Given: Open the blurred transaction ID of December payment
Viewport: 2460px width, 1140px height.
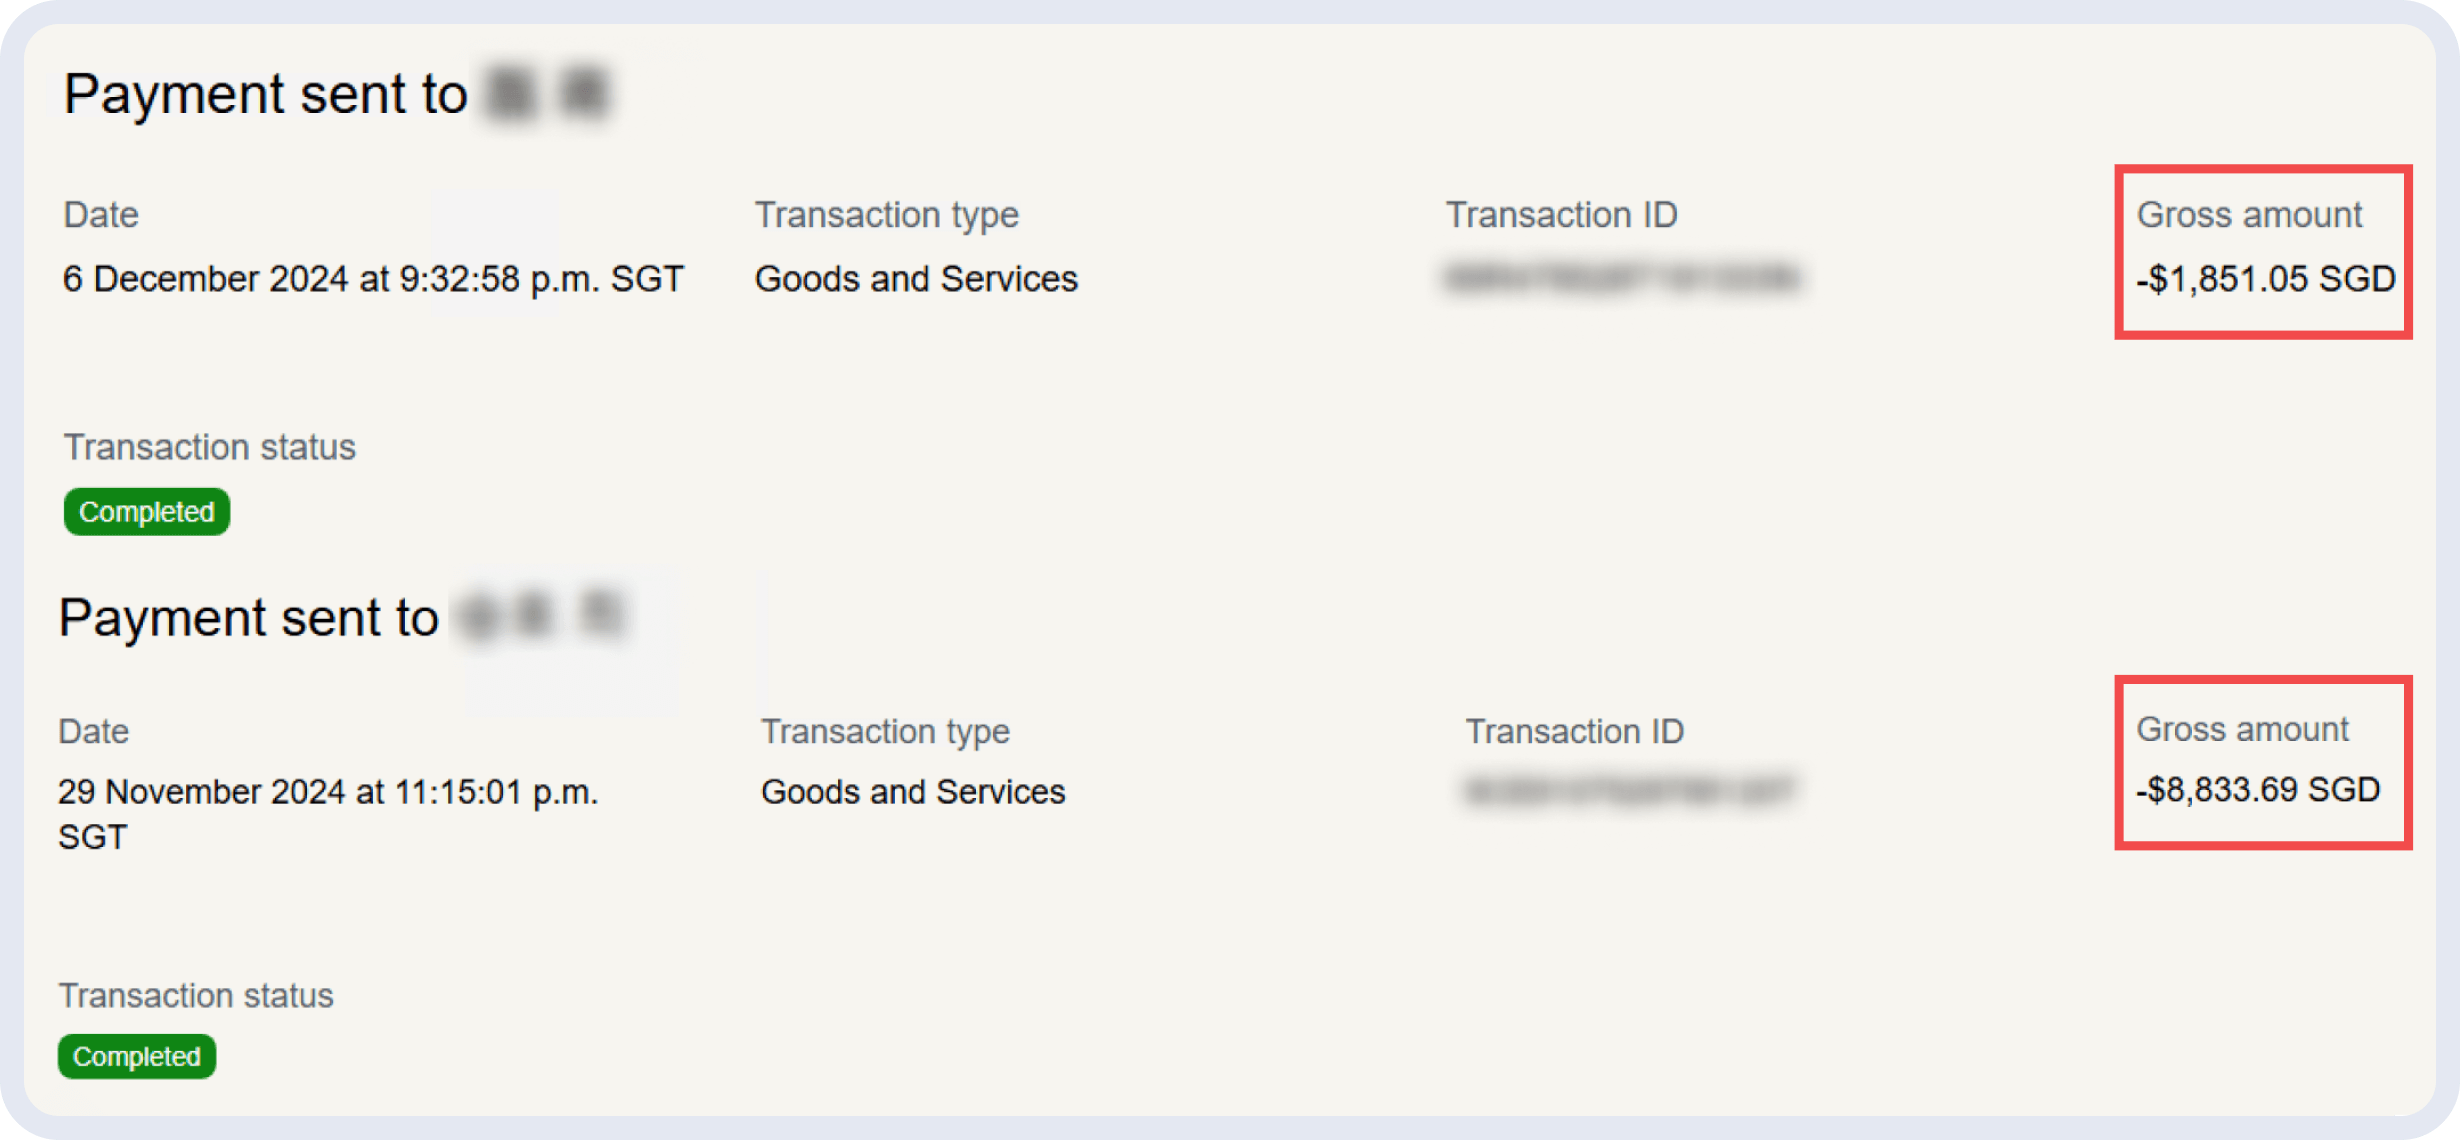Looking at the screenshot, I should [x=1621, y=278].
